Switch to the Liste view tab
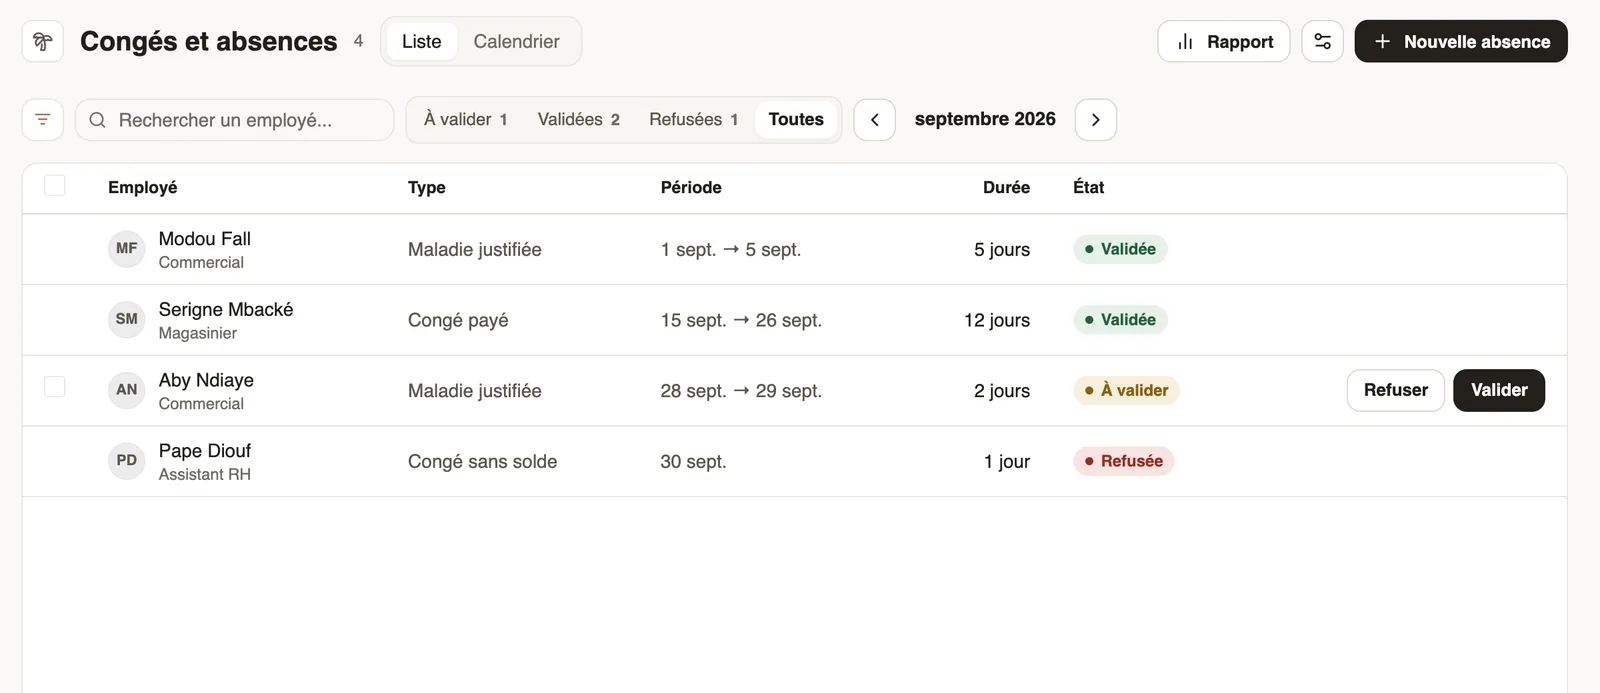This screenshot has width=1600, height=693. [x=422, y=41]
